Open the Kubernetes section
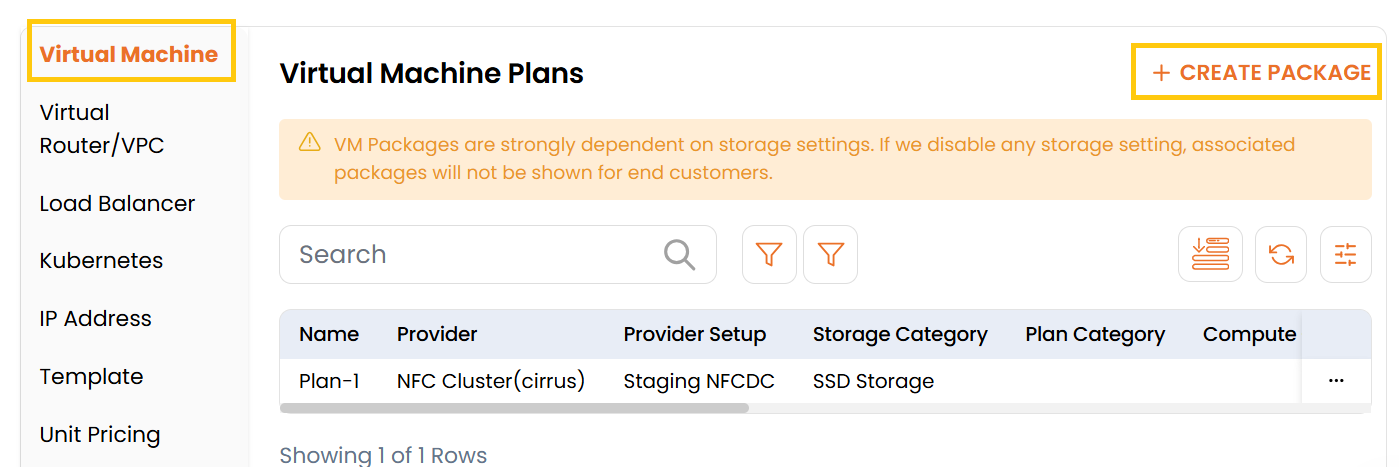Viewport: 1399px width, 467px height. coord(101,261)
